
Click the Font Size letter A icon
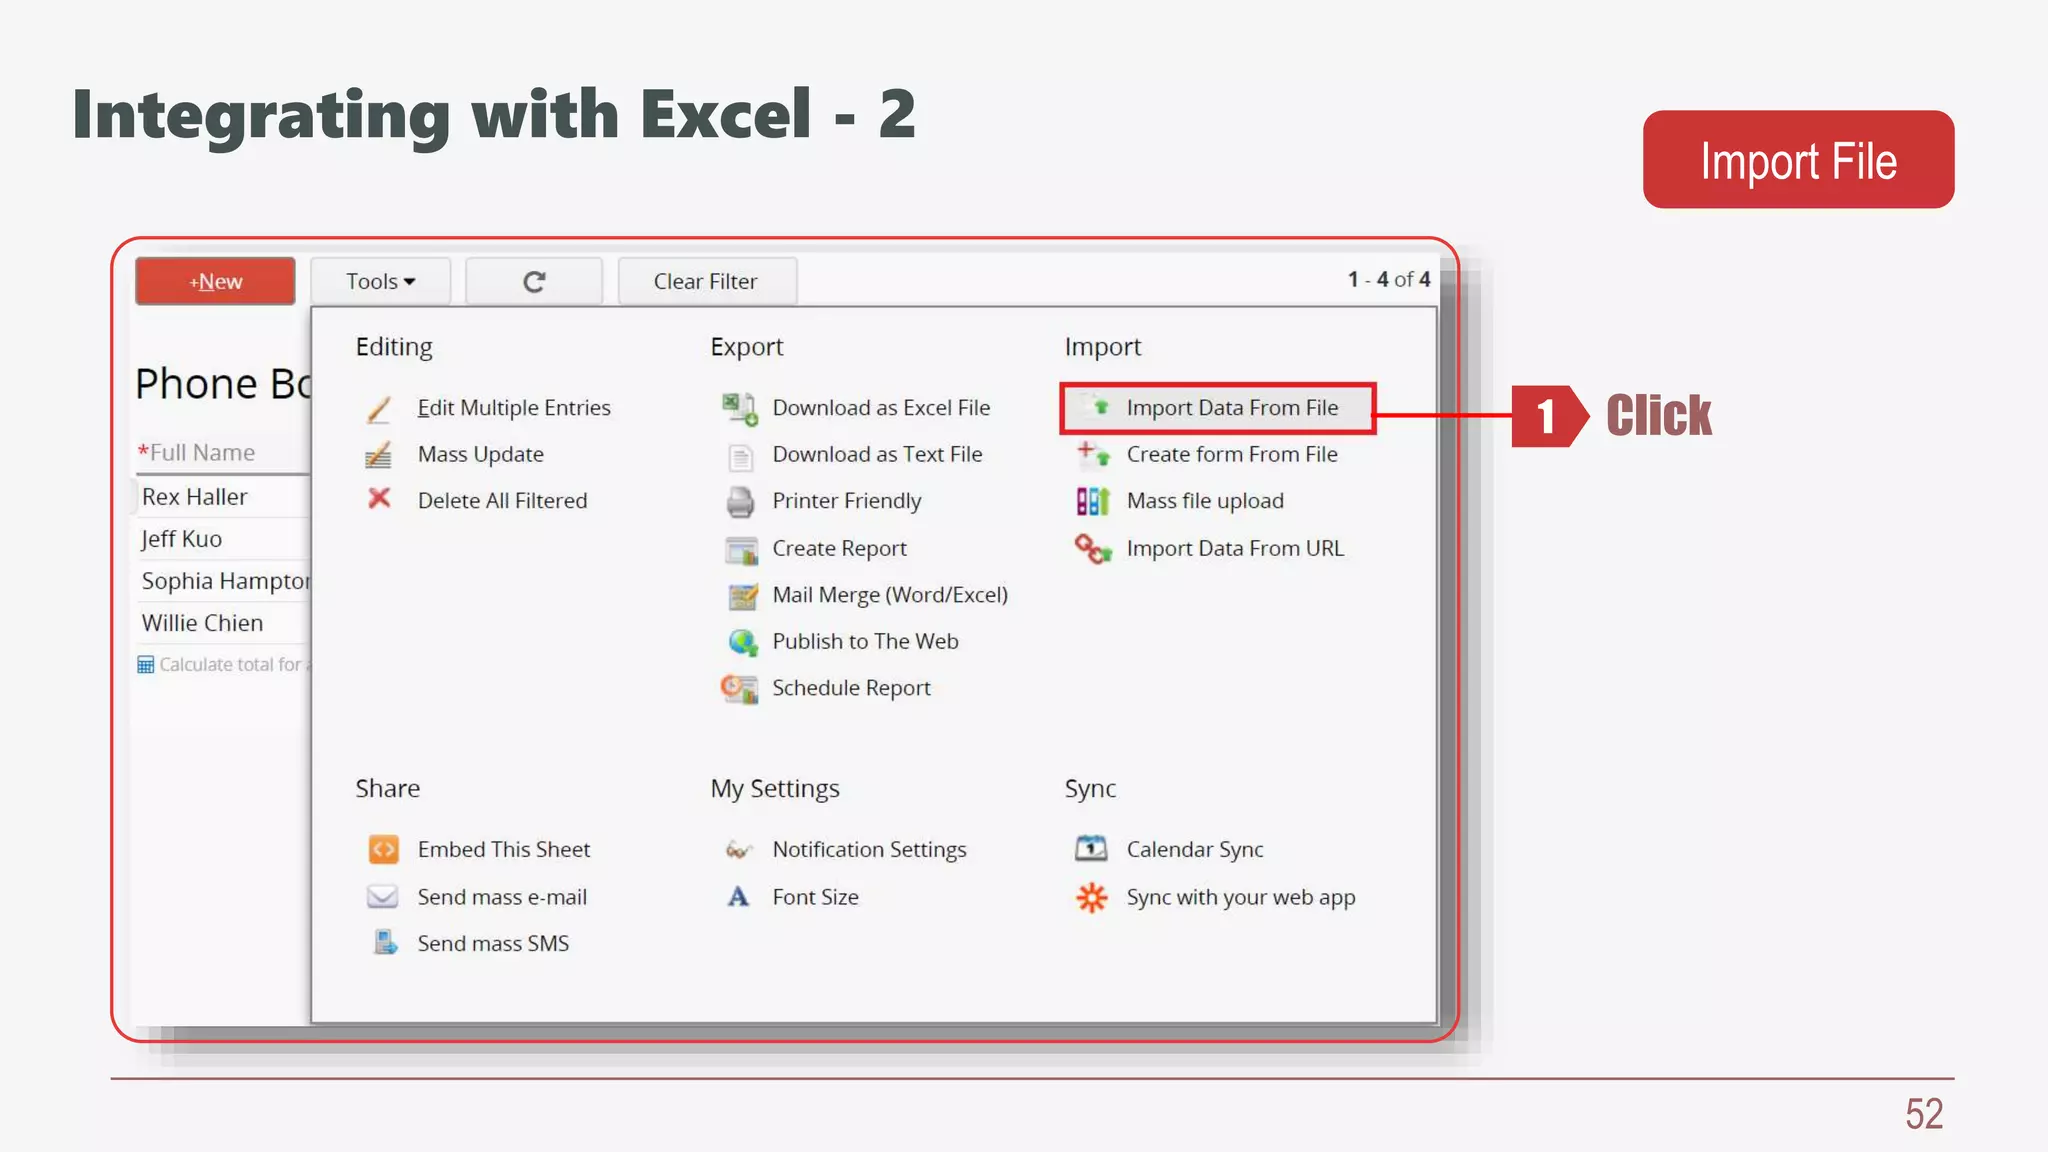click(738, 897)
